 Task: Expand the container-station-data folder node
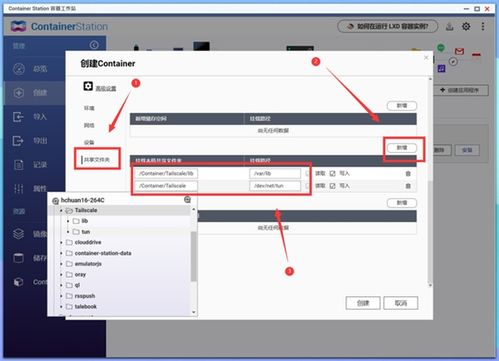[61, 253]
